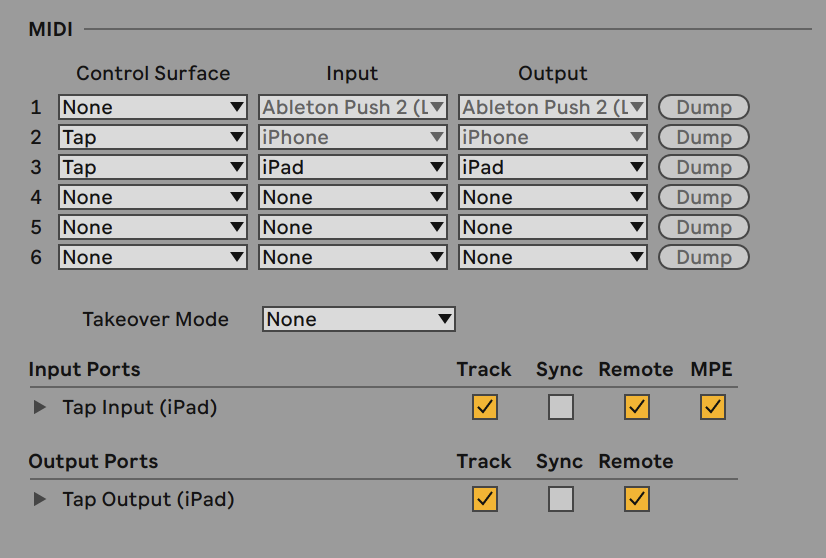Screen dimensions: 826x558
Task: Open the Takeover Mode dropdown
Action: [359, 319]
